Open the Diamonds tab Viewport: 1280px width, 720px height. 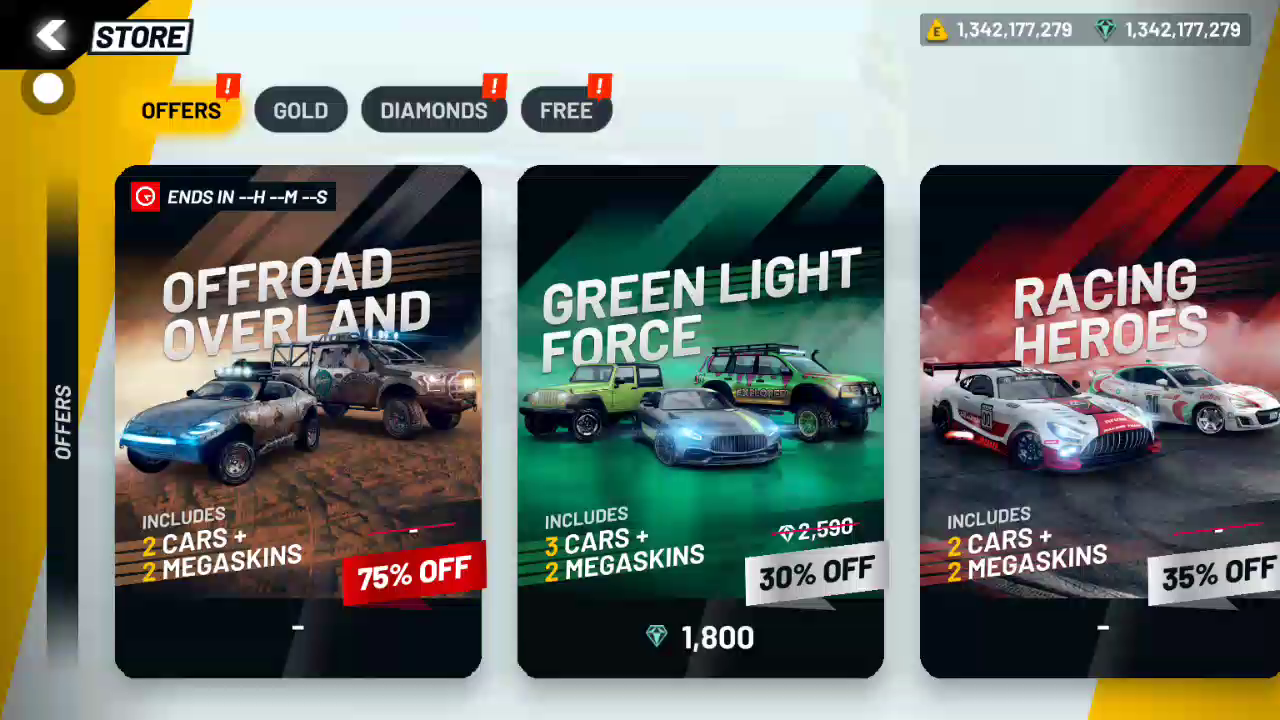434,110
